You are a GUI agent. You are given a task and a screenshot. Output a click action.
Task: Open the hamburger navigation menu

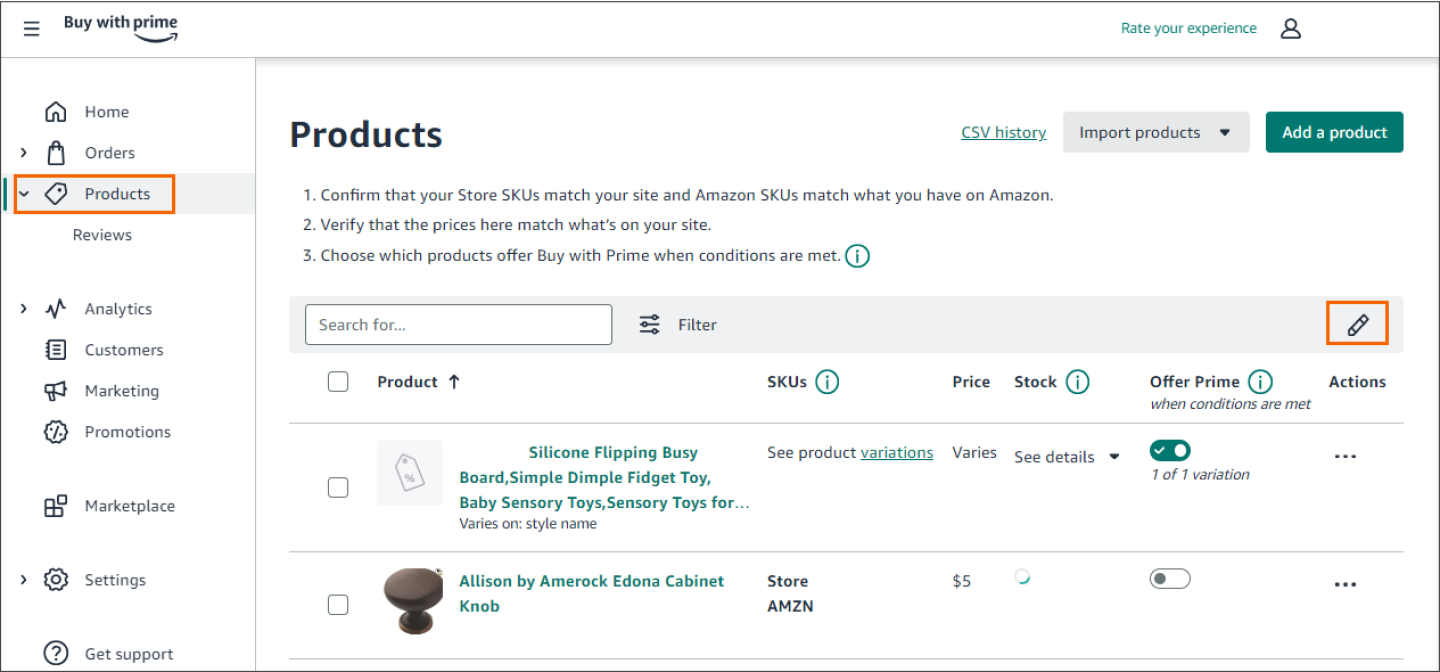coord(31,28)
